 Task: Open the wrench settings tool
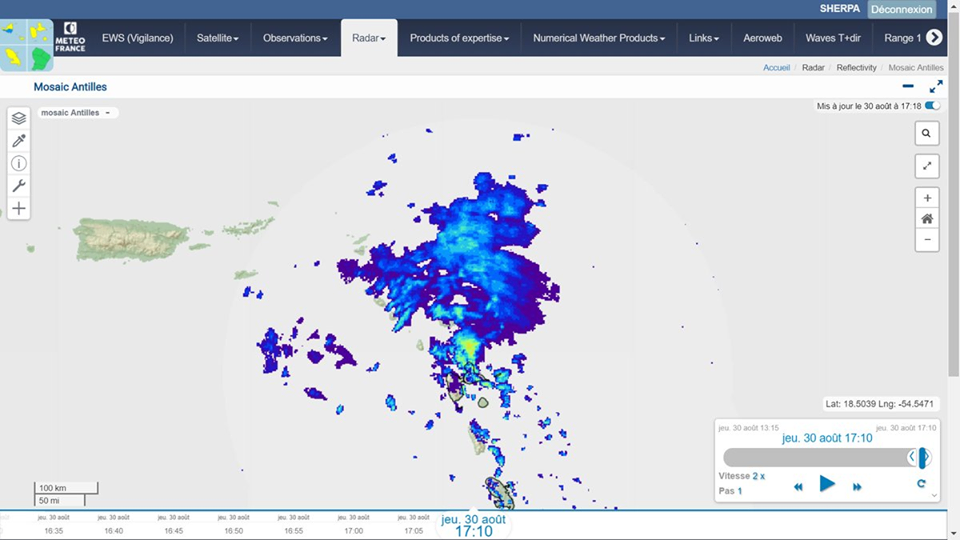[19, 186]
